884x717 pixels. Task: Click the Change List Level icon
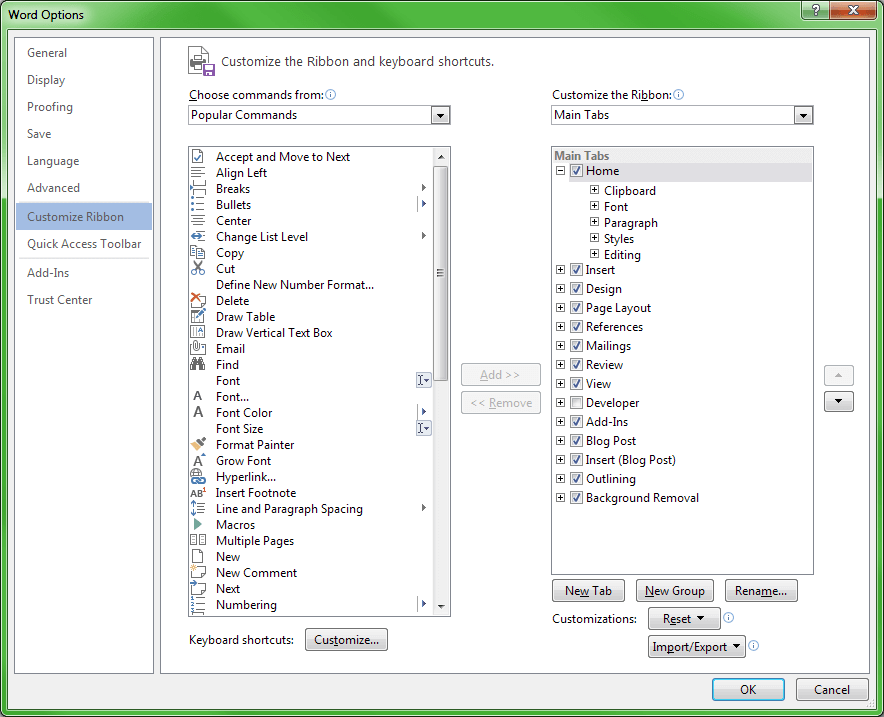[x=197, y=236]
